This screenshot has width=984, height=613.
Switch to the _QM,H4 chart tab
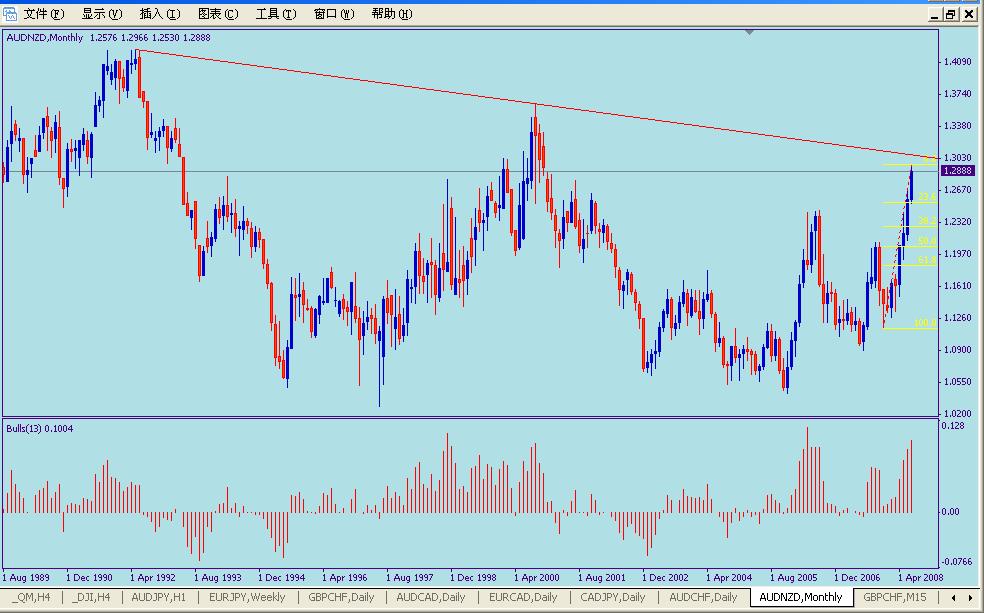click(x=31, y=597)
